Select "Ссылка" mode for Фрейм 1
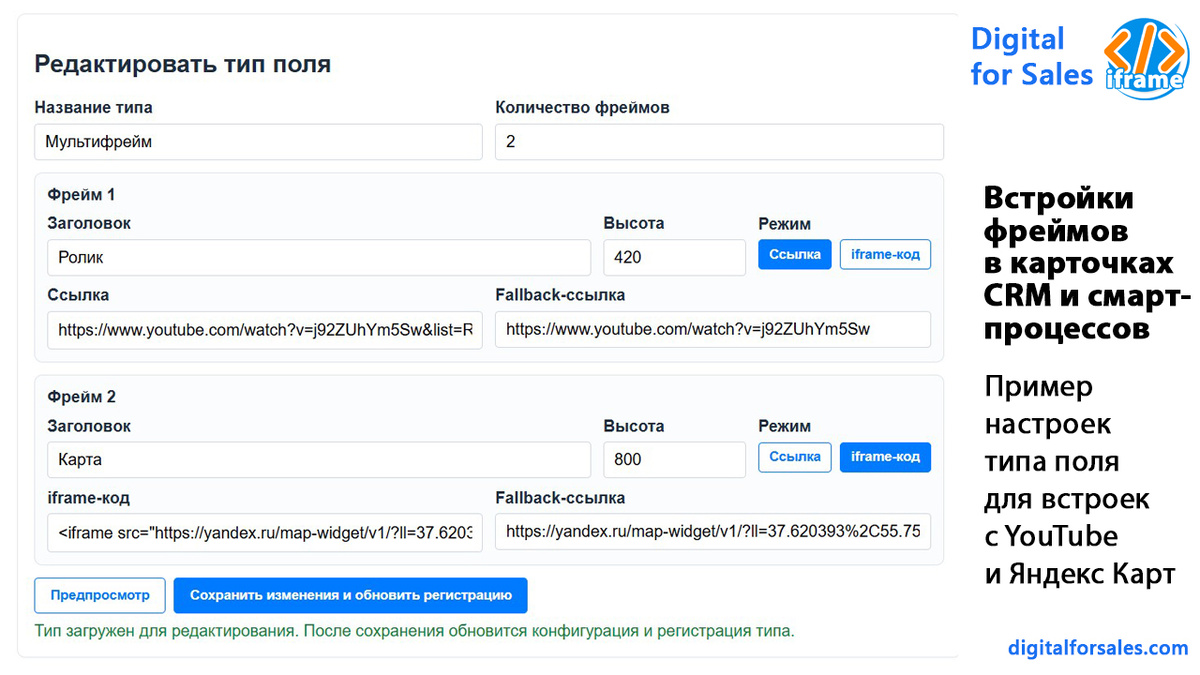 point(795,254)
